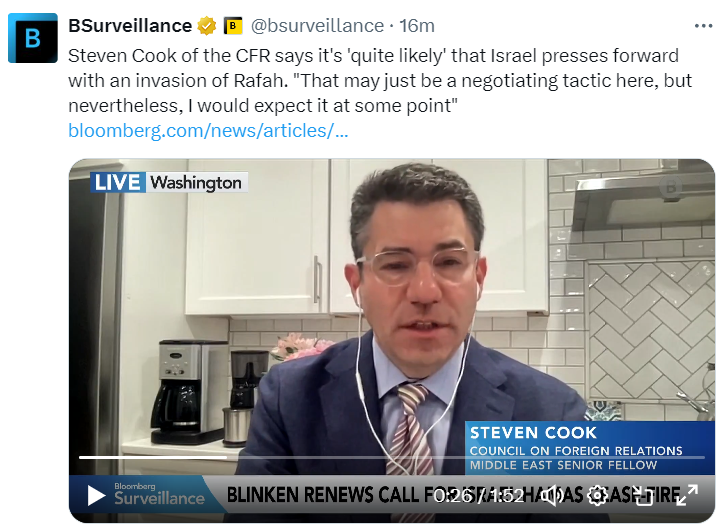Click the LIVE Washington label on video
Screen dimensions: 722x529
(169, 182)
